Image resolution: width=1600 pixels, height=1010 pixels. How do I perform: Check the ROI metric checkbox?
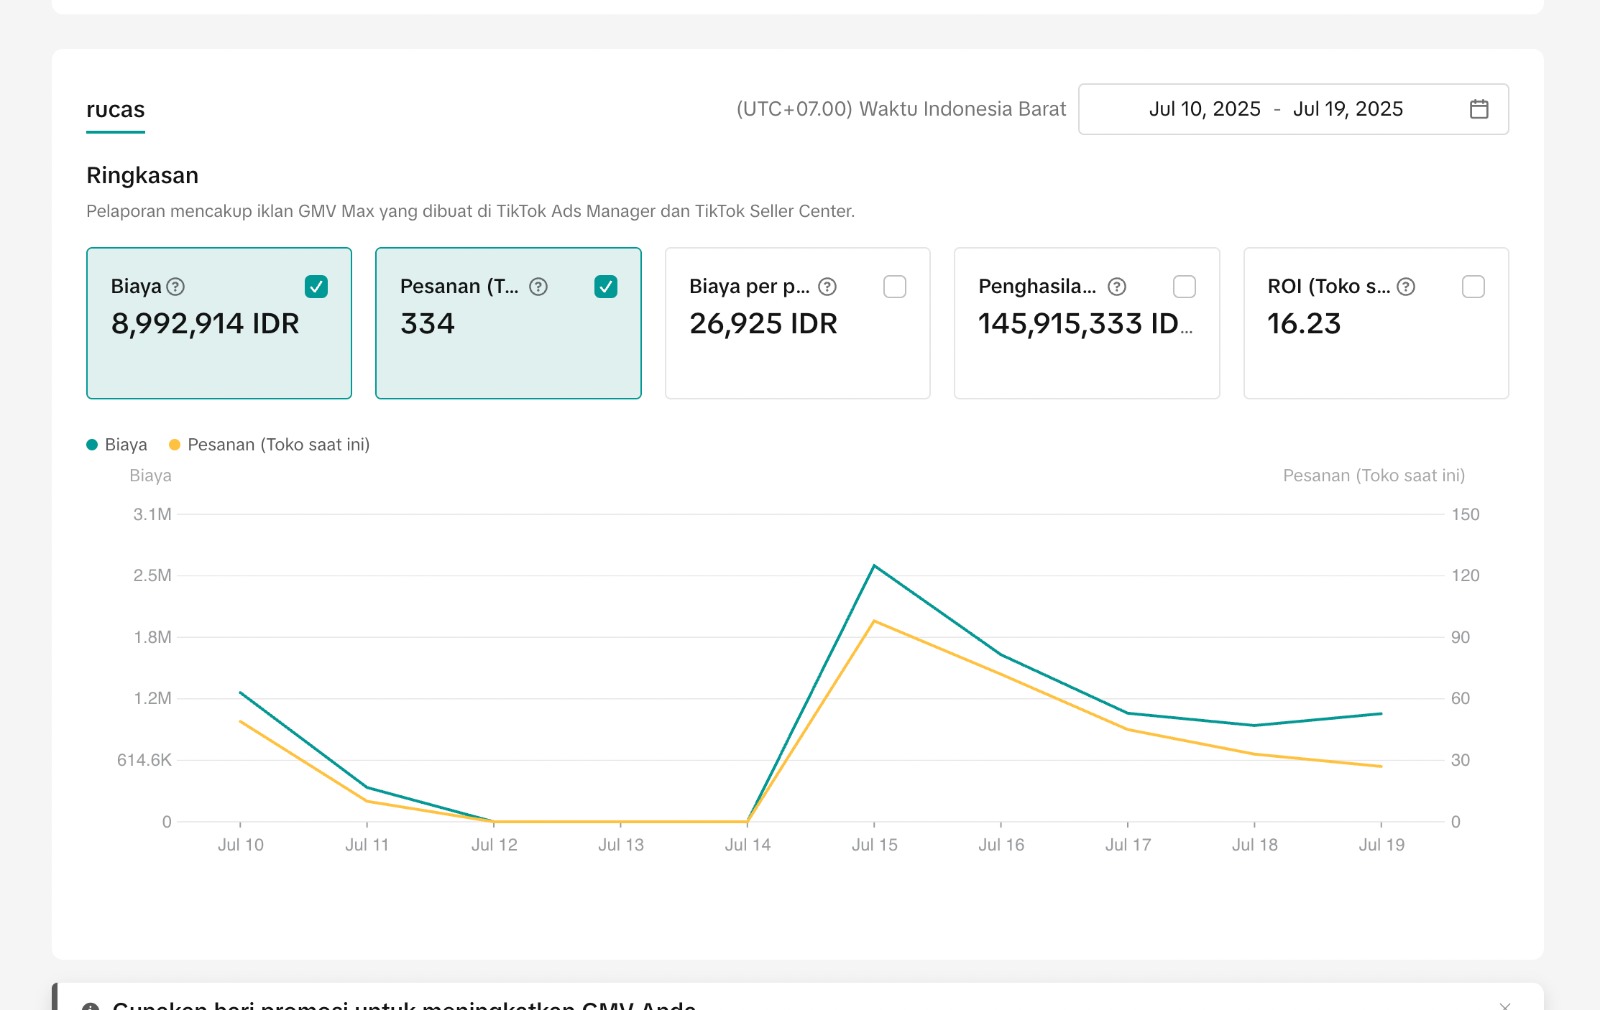pos(1473,287)
